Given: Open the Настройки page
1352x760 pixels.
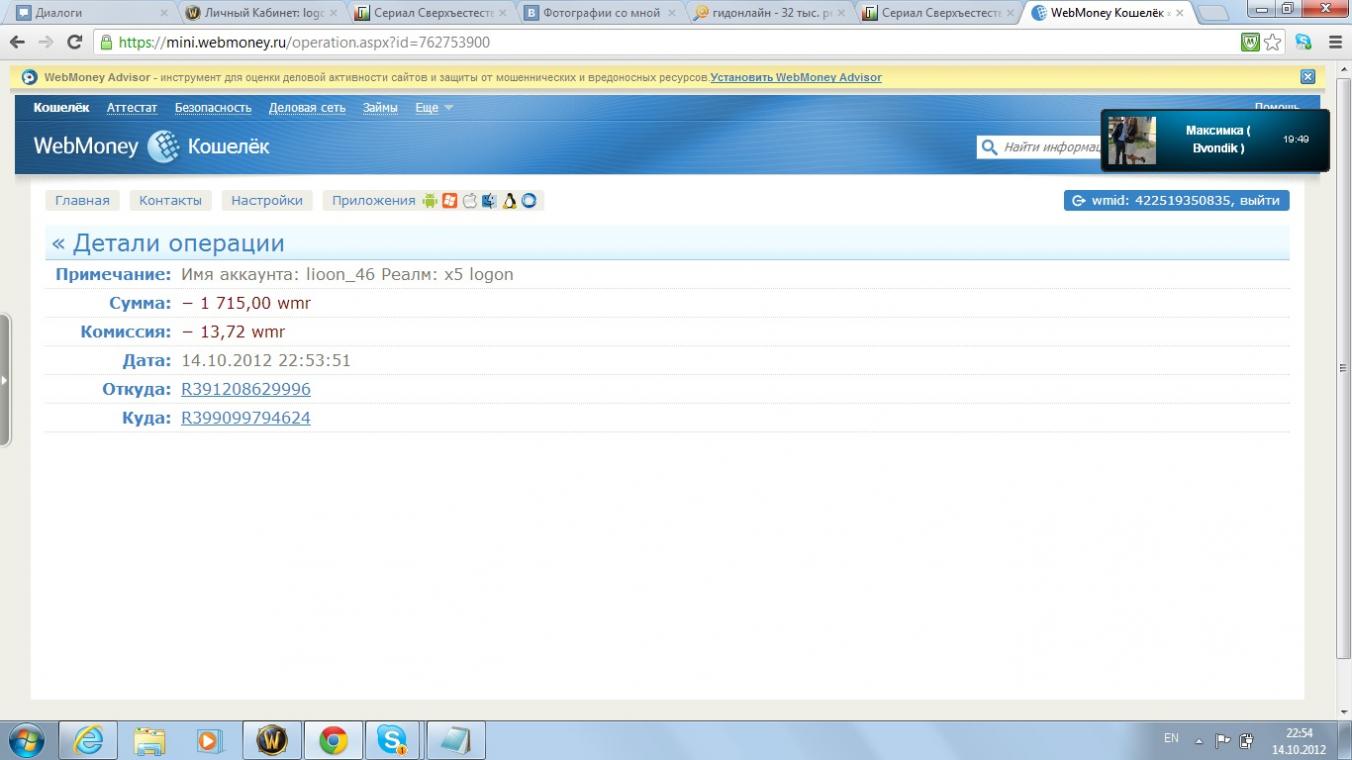Looking at the screenshot, I should tap(267, 200).
